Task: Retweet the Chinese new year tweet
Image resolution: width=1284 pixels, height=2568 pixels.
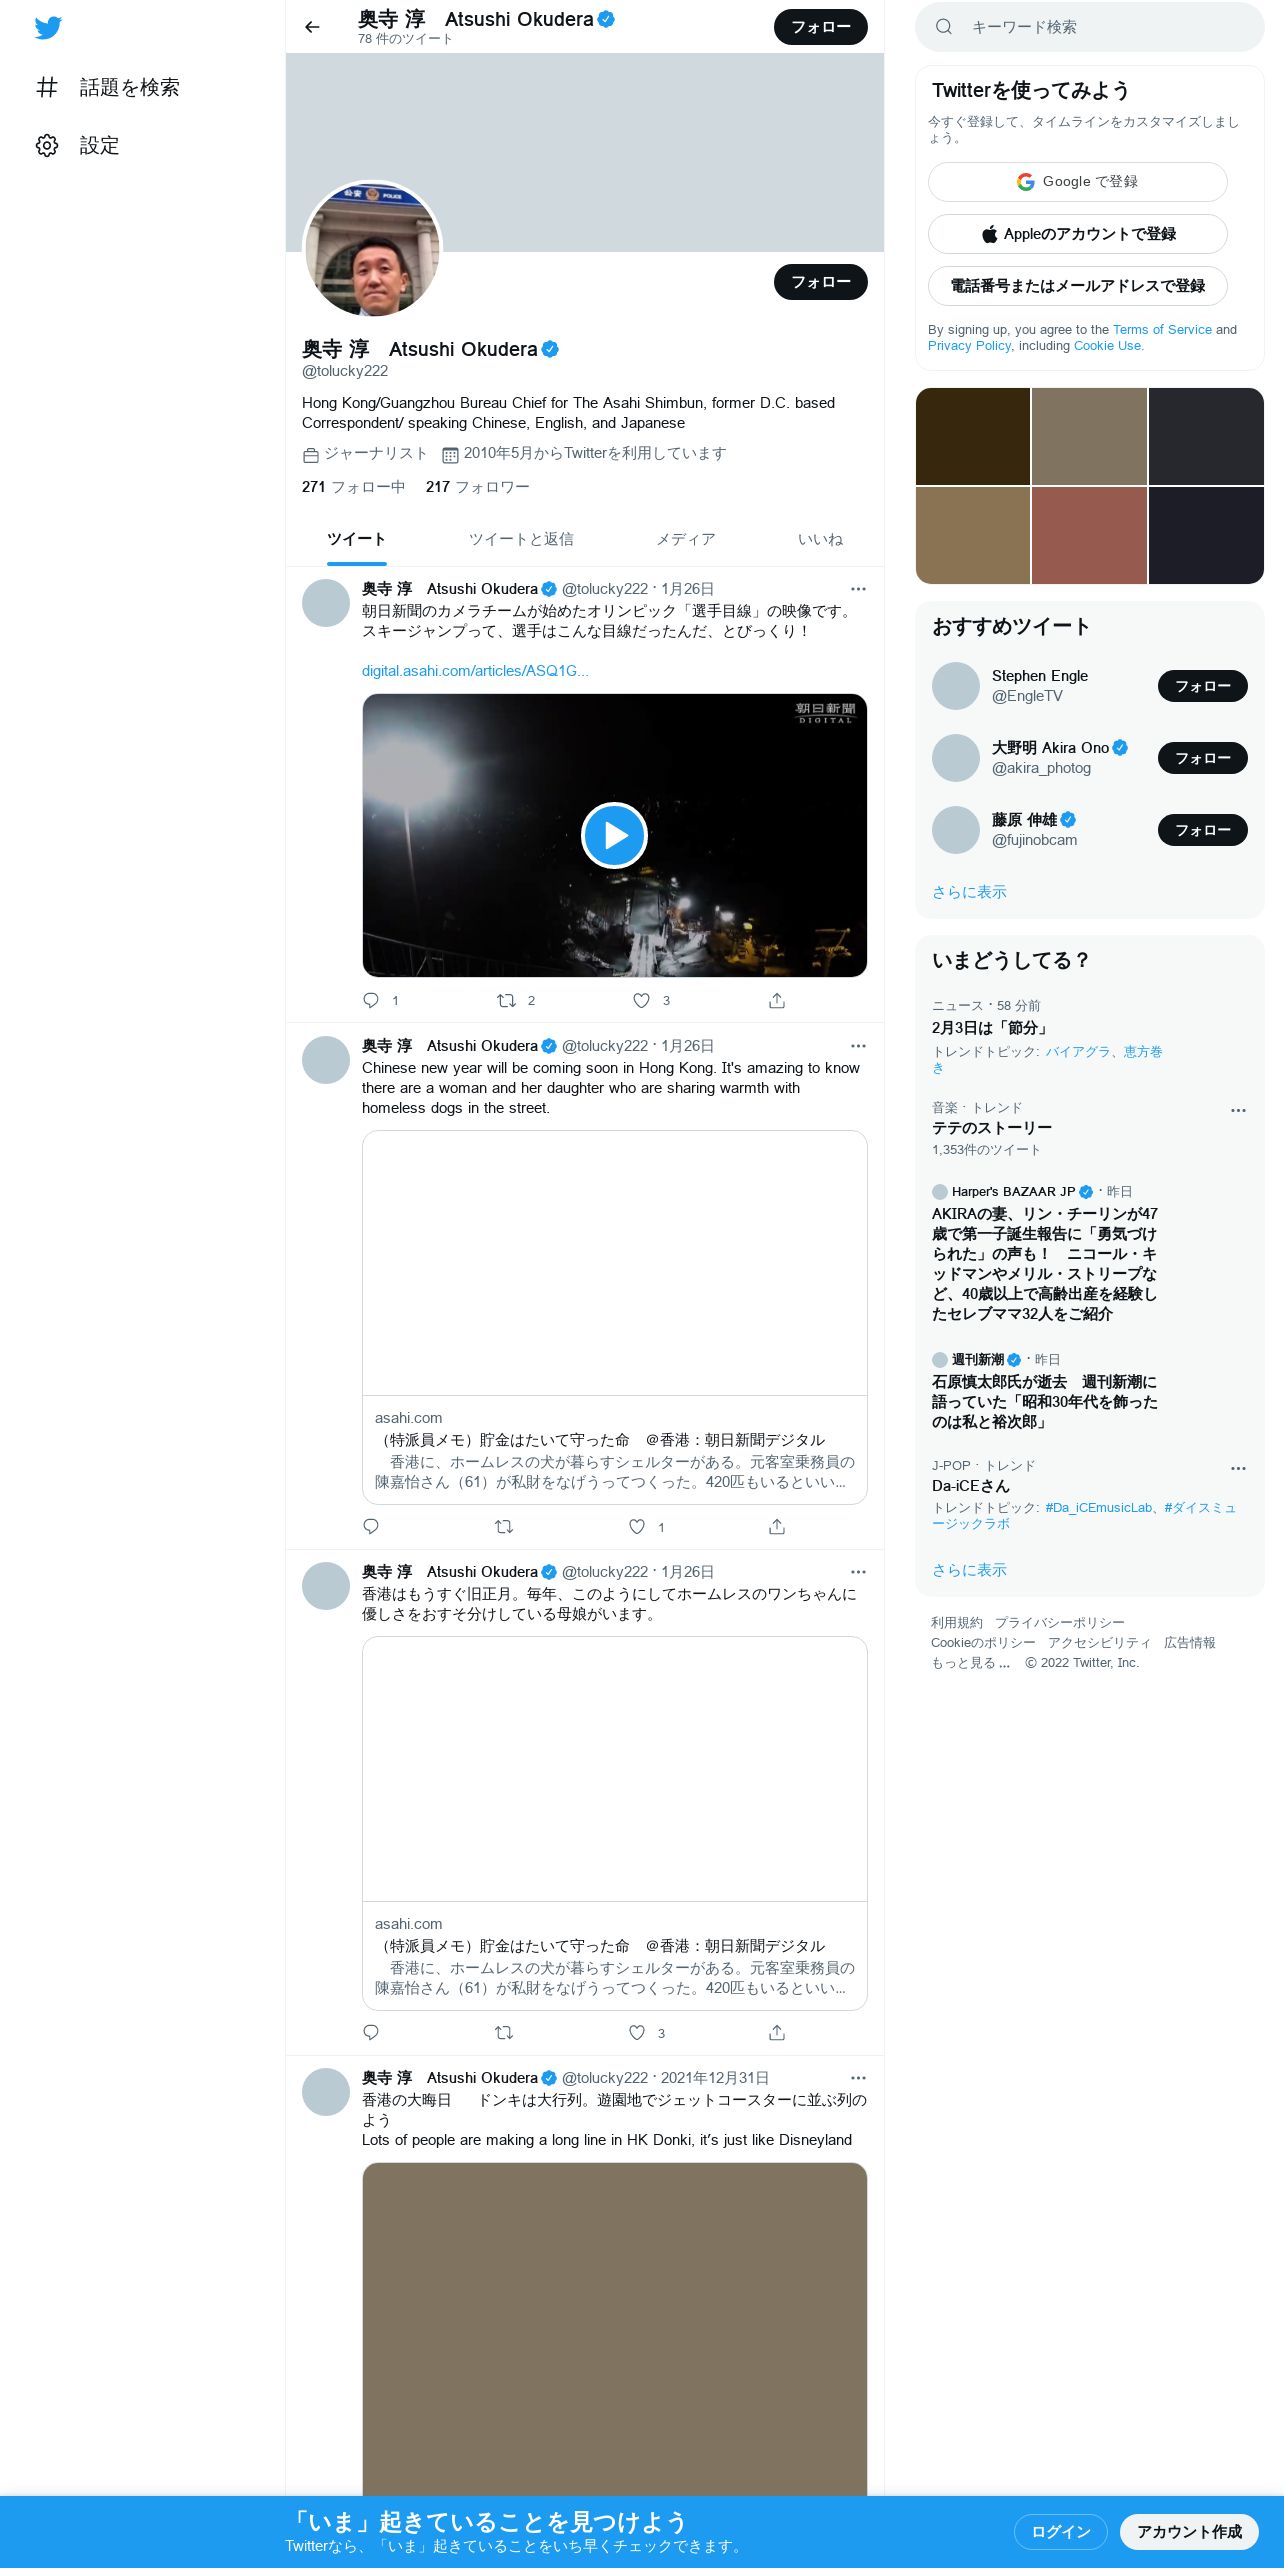Action: click(x=504, y=1526)
